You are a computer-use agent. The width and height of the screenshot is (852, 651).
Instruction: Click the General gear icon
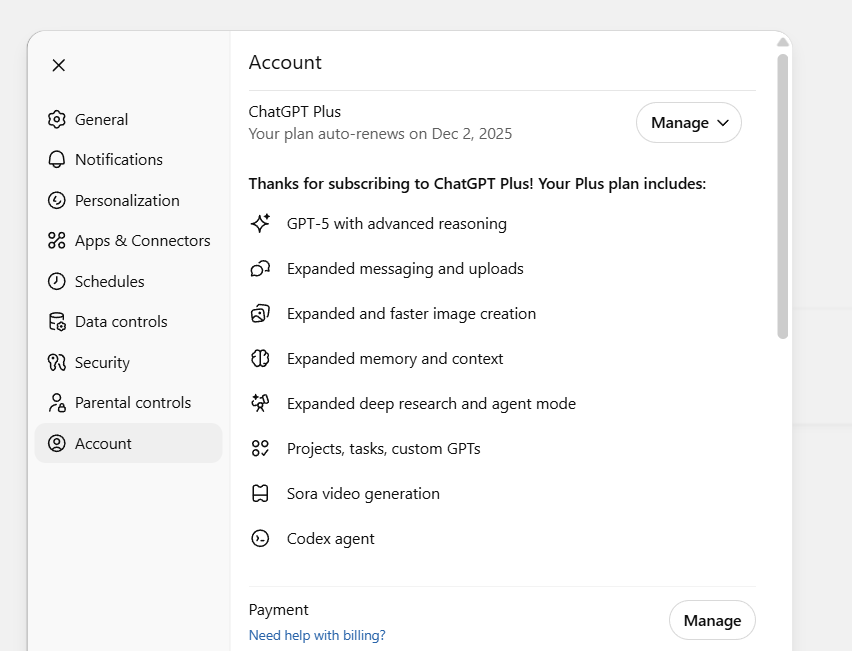click(x=57, y=120)
